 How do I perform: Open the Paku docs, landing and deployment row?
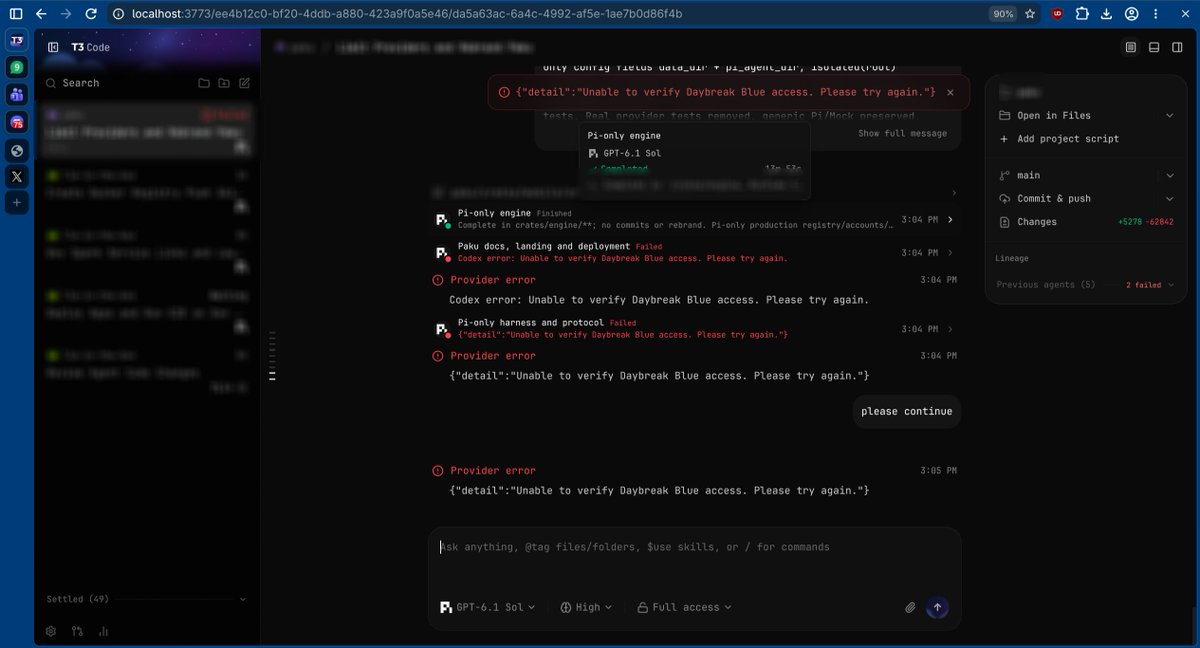coord(695,252)
